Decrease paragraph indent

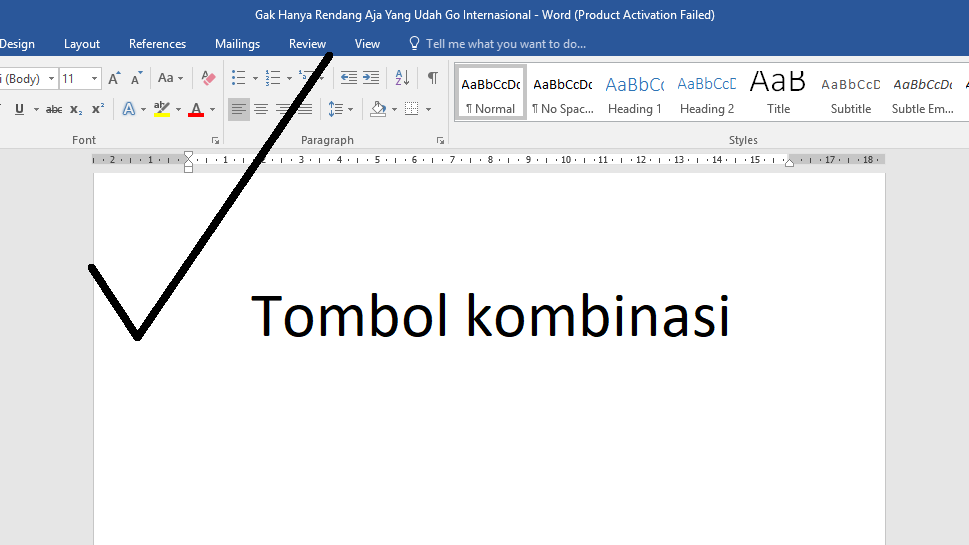click(x=349, y=78)
